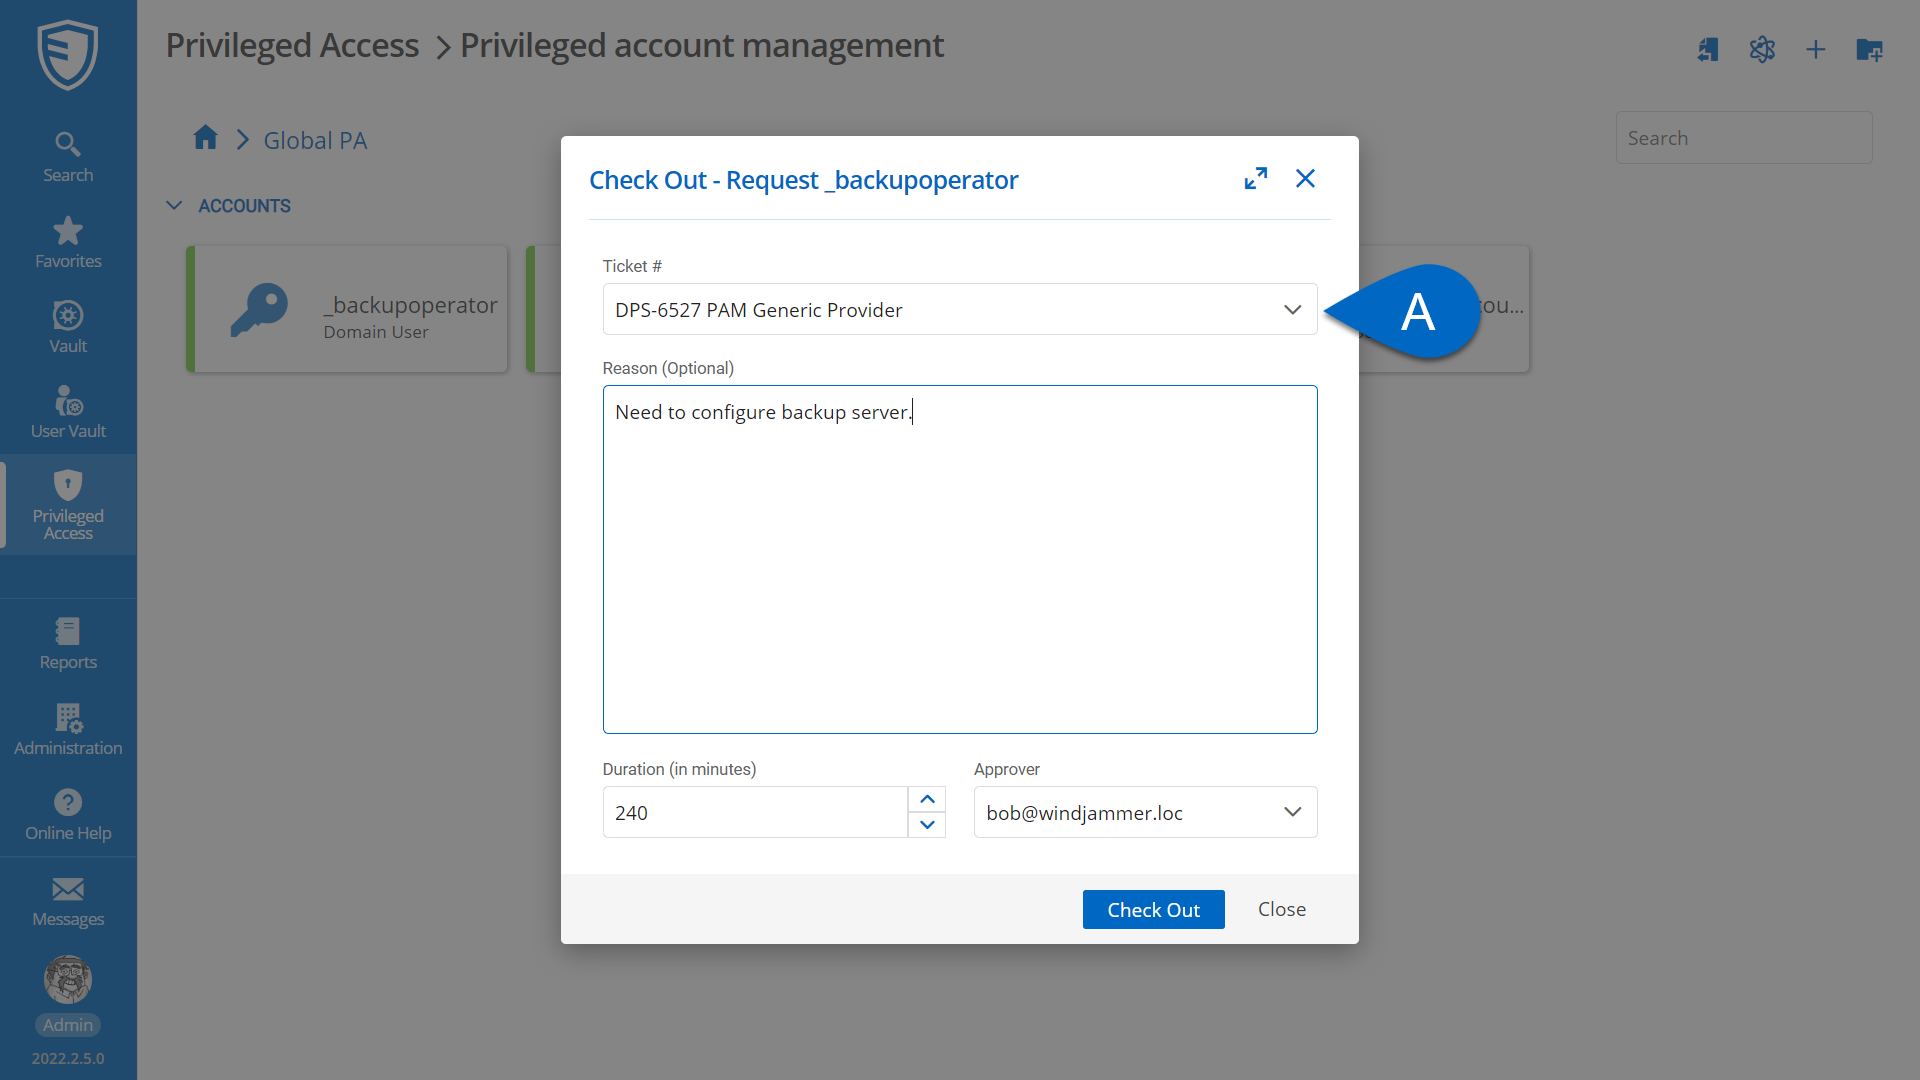Open Messages from the sidebar

pos(67,901)
